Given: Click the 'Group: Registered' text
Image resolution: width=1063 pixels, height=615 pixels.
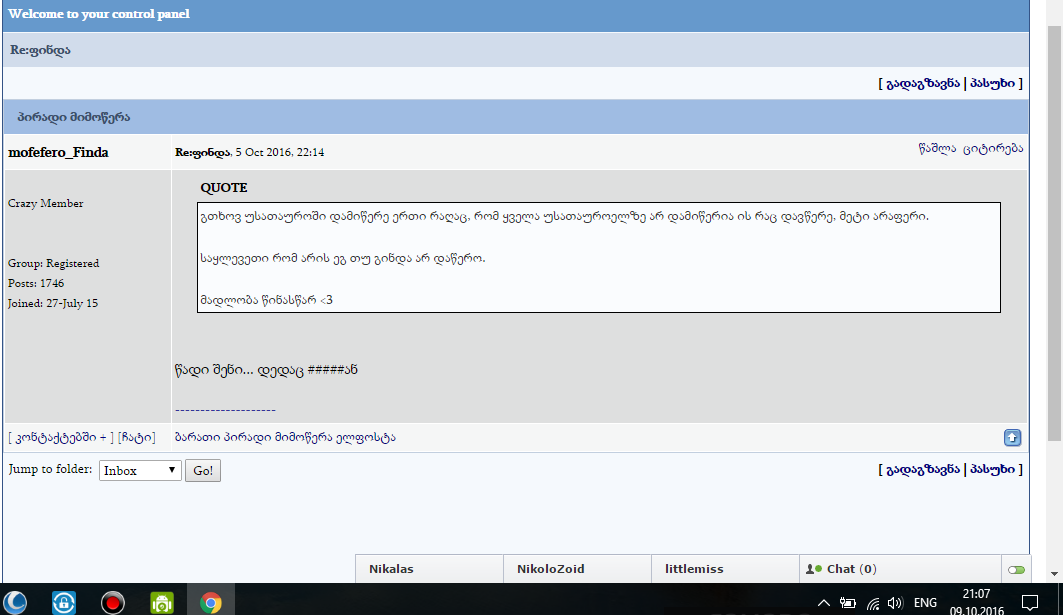Looking at the screenshot, I should pyautogui.click(x=54, y=263).
